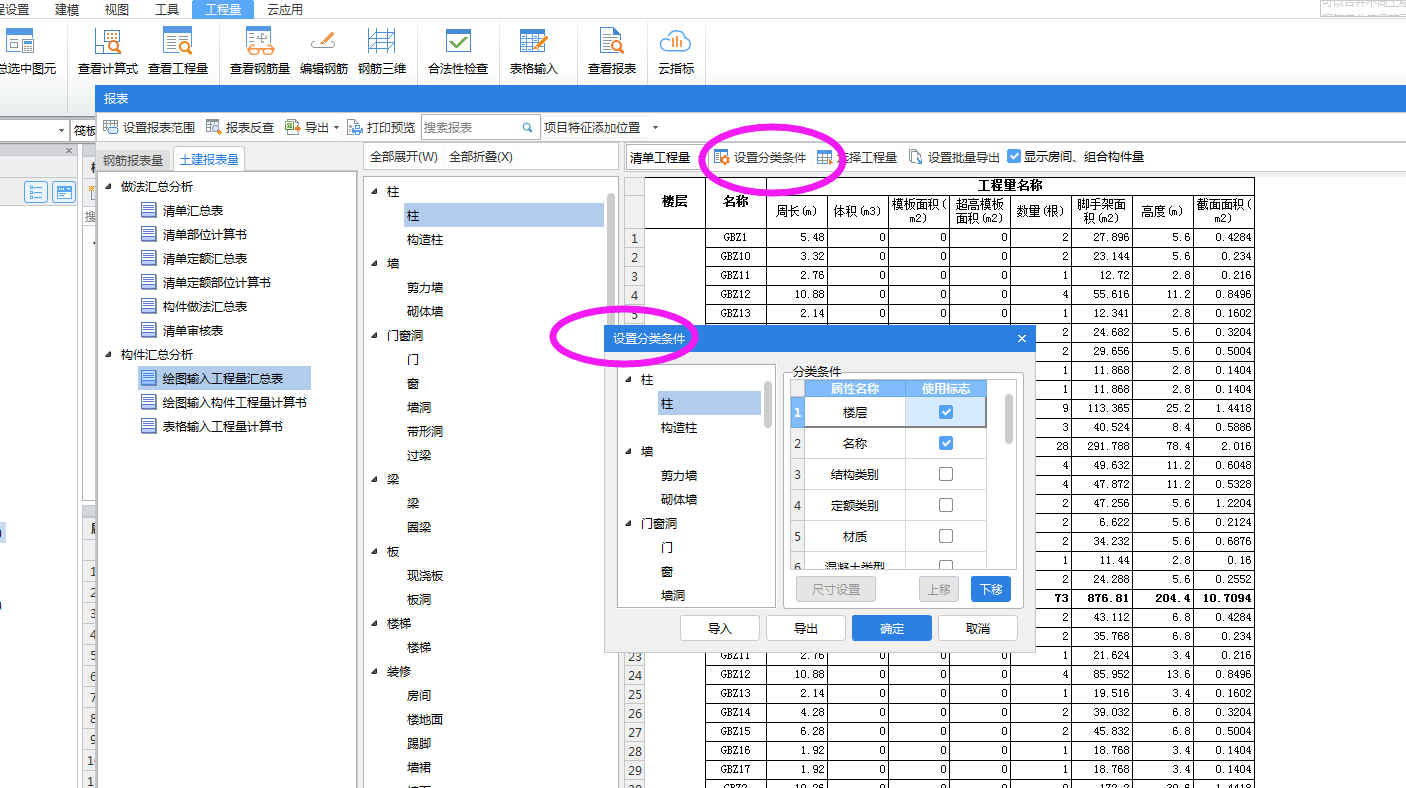Image resolution: width=1406 pixels, height=788 pixels.
Task: Collapse 装修 group in component list
Action: (x=375, y=671)
